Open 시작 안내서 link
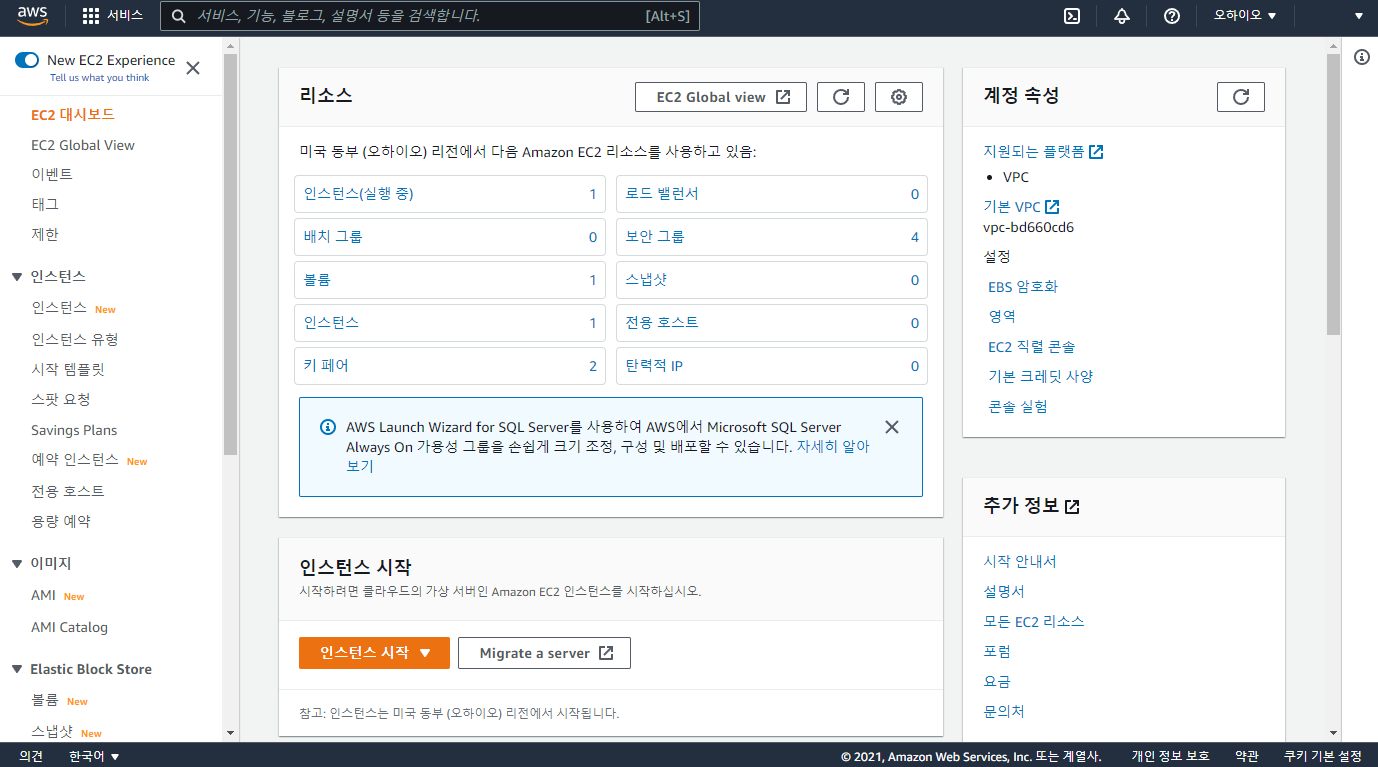Viewport: 1378px width, 767px height. (x=1020, y=562)
